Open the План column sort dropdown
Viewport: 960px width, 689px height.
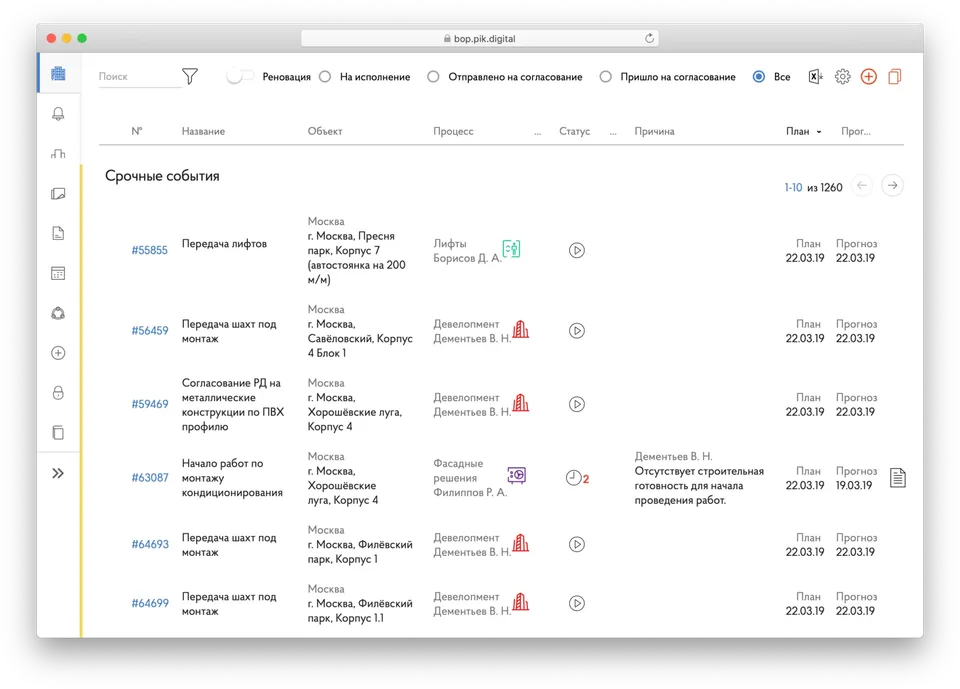pos(806,131)
